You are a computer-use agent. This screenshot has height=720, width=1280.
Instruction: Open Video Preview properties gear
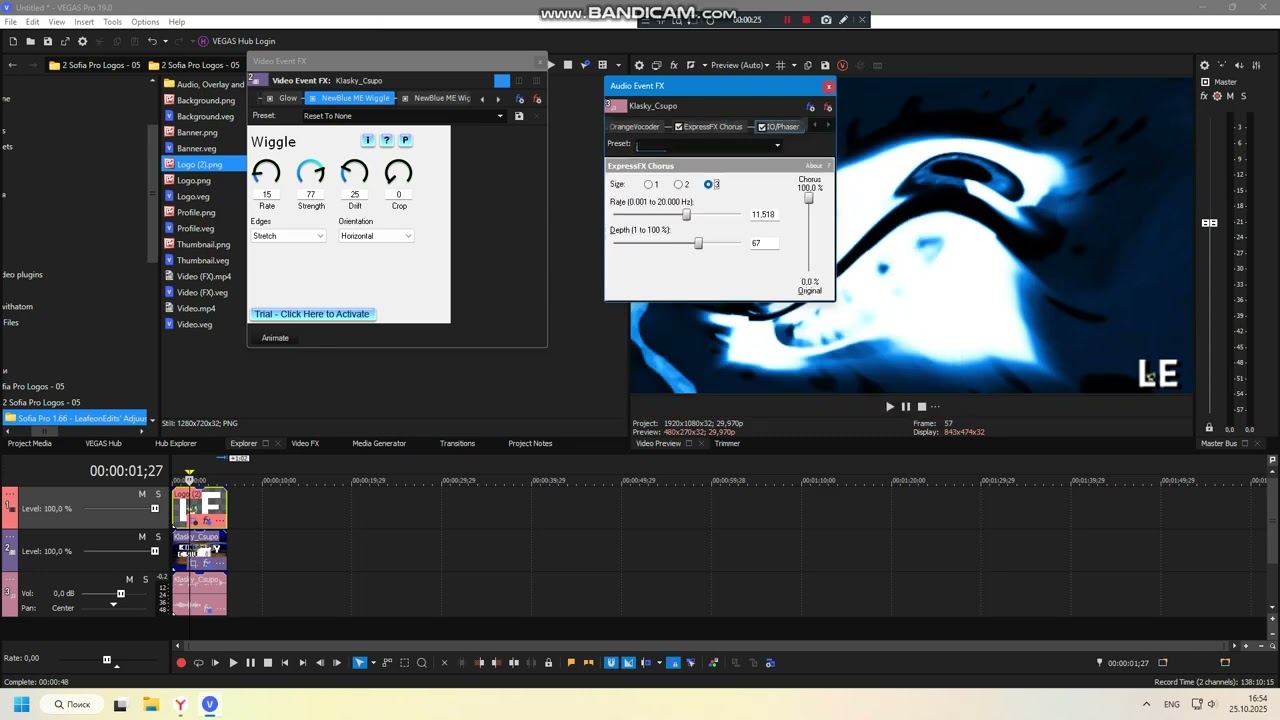point(639,65)
